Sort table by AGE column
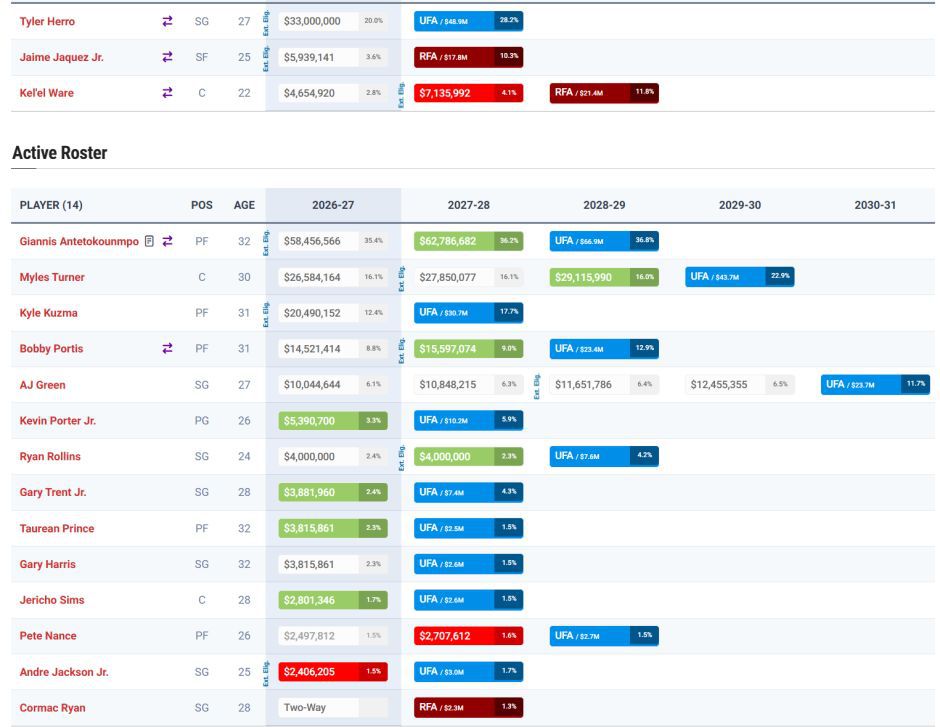 coord(244,205)
